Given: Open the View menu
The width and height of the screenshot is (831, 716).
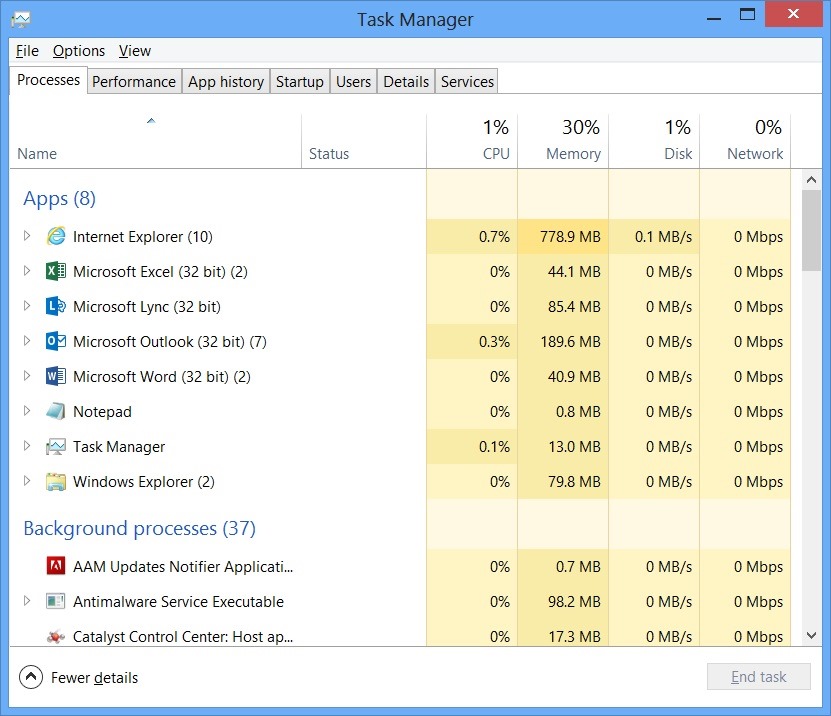Looking at the screenshot, I should [134, 50].
